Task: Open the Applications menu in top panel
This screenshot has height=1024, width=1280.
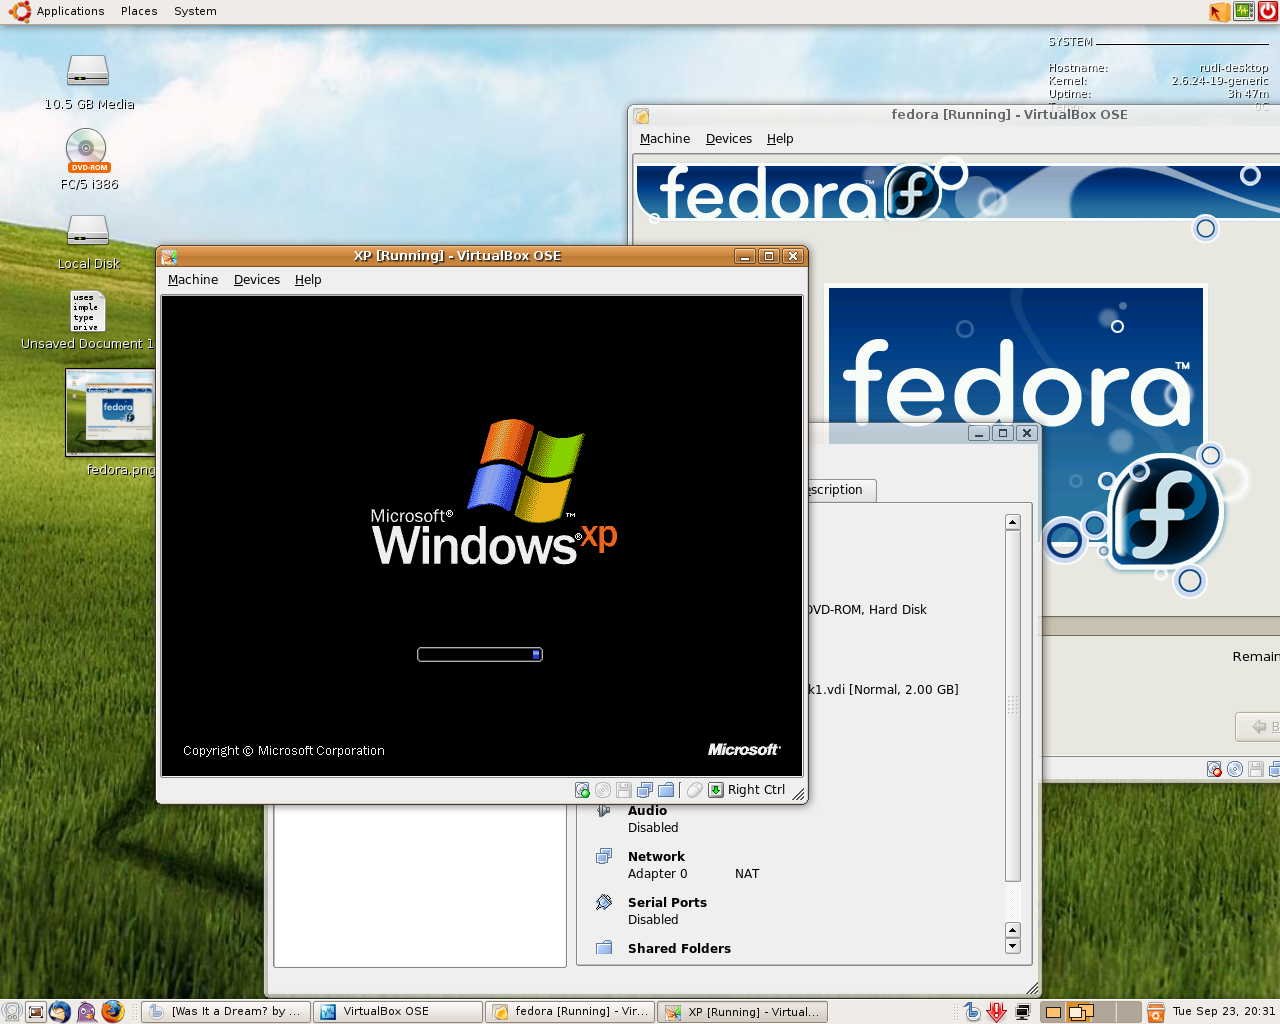Action: pos(70,11)
